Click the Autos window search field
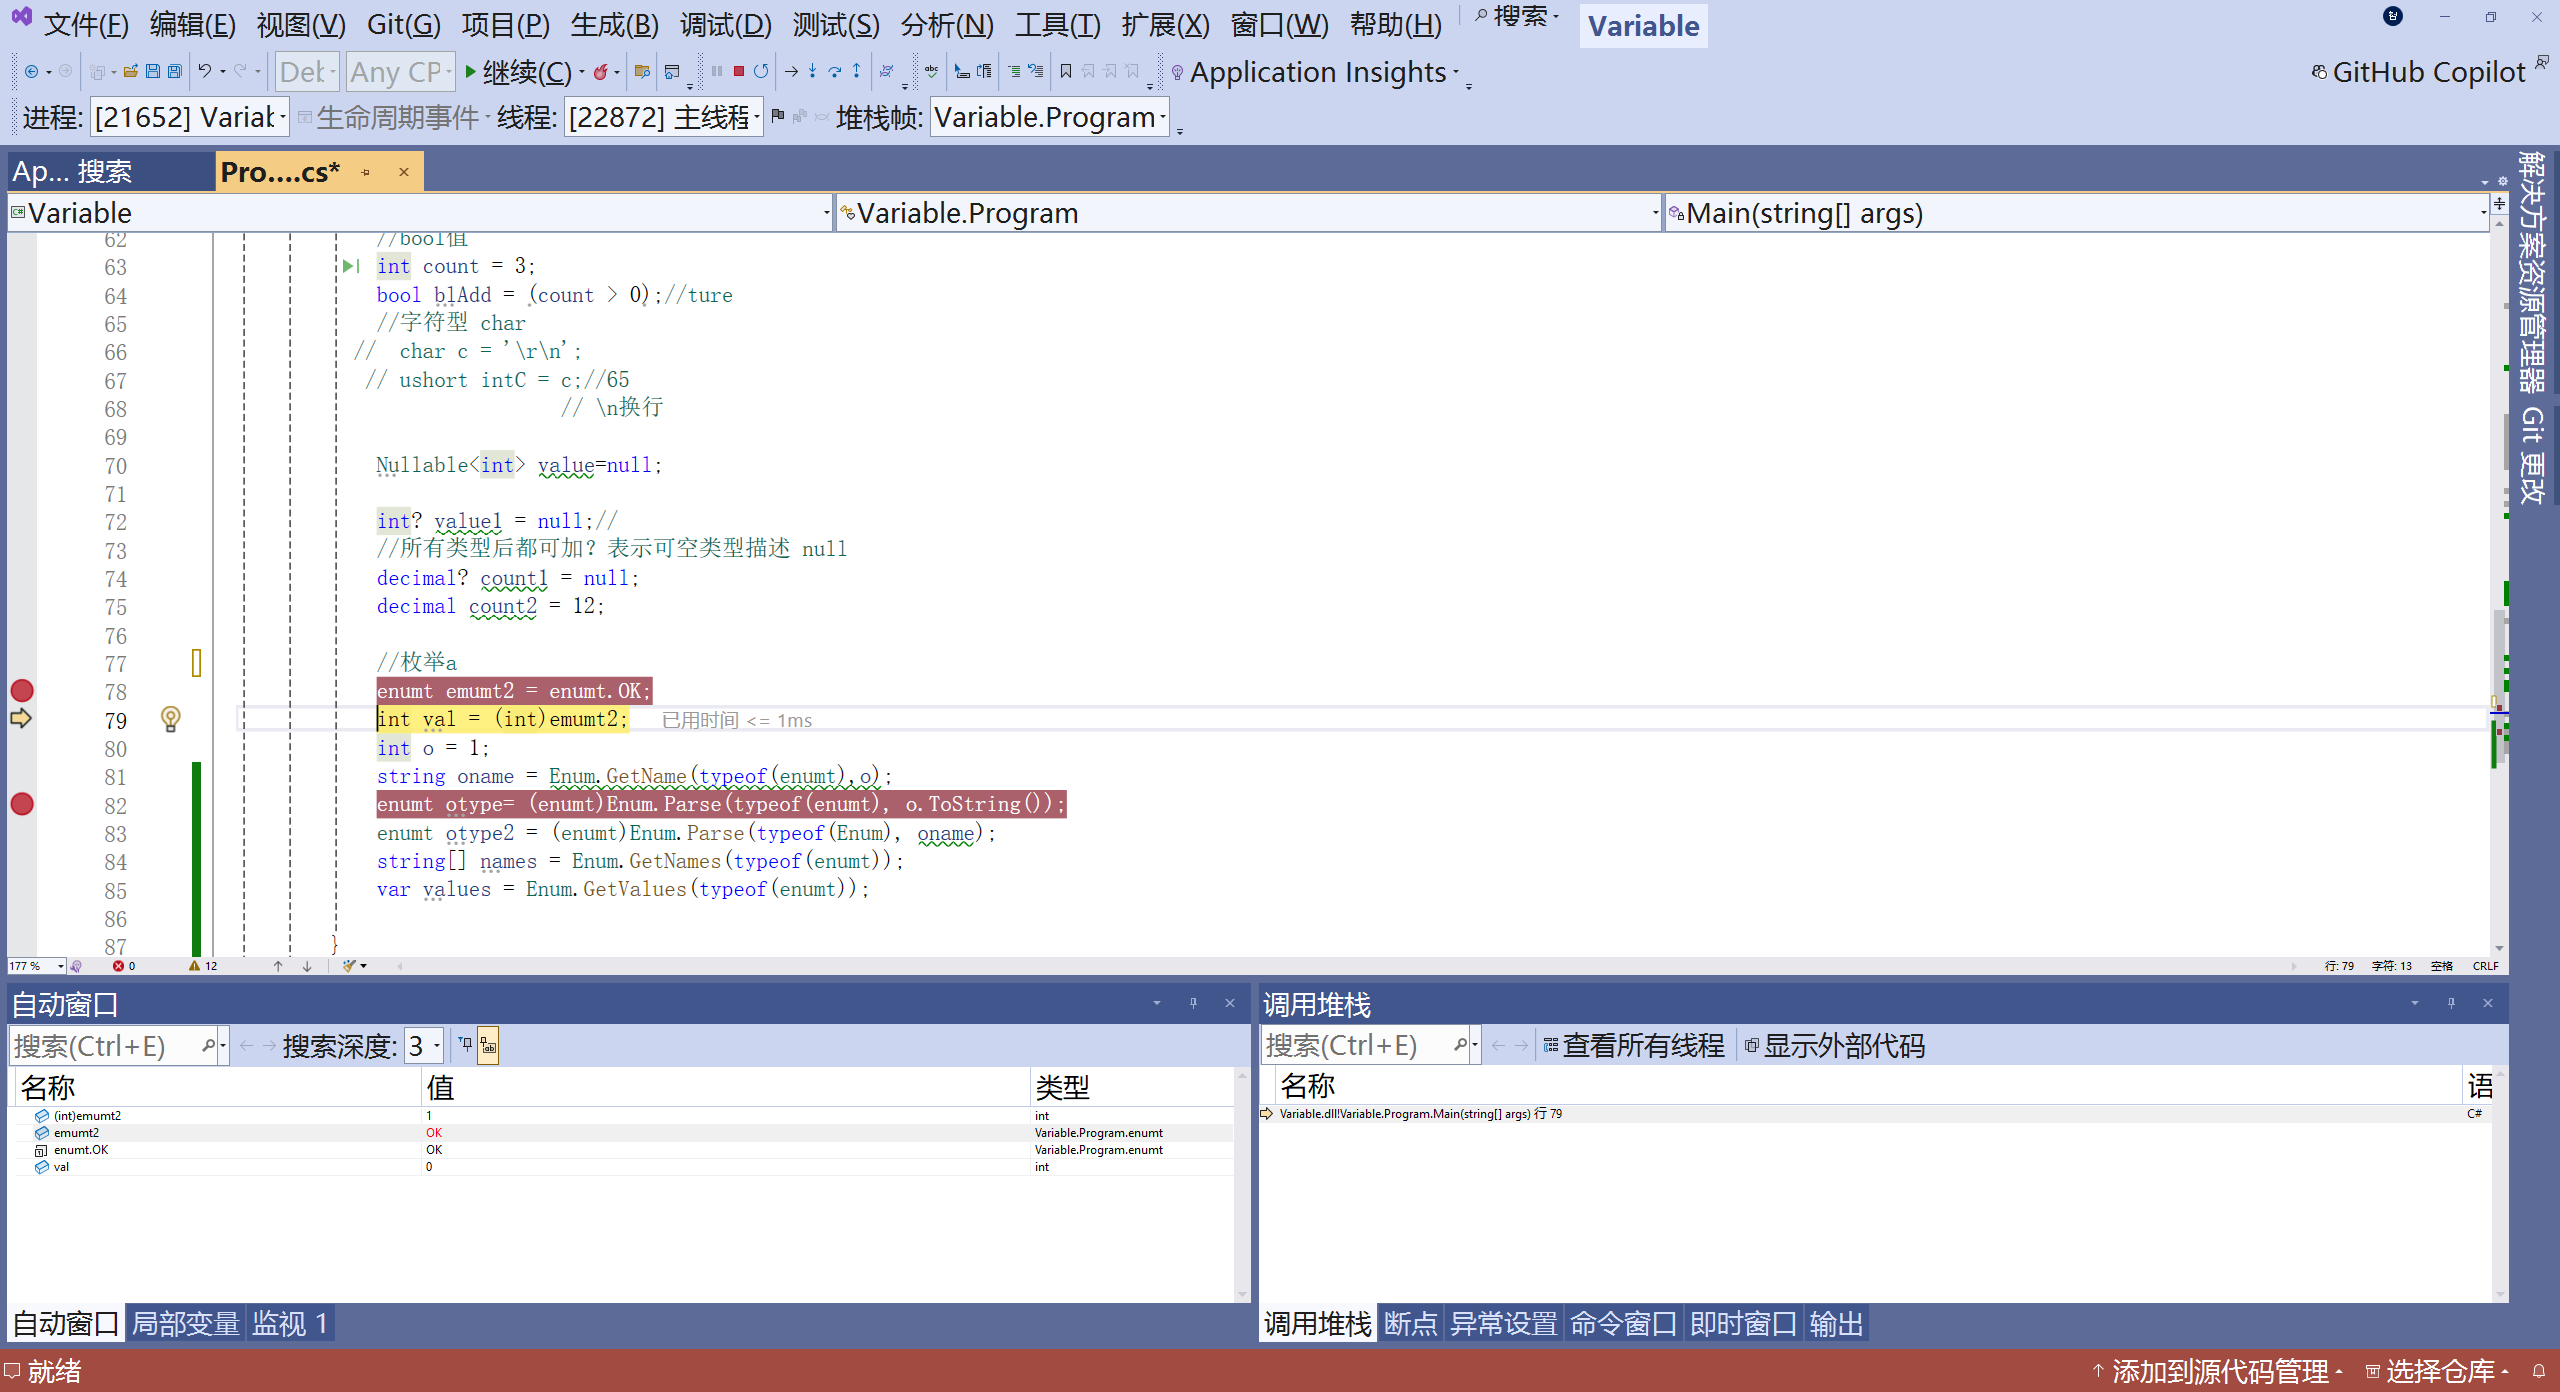2560x1392 pixels. pyautogui.click(x=105, y=1046)
